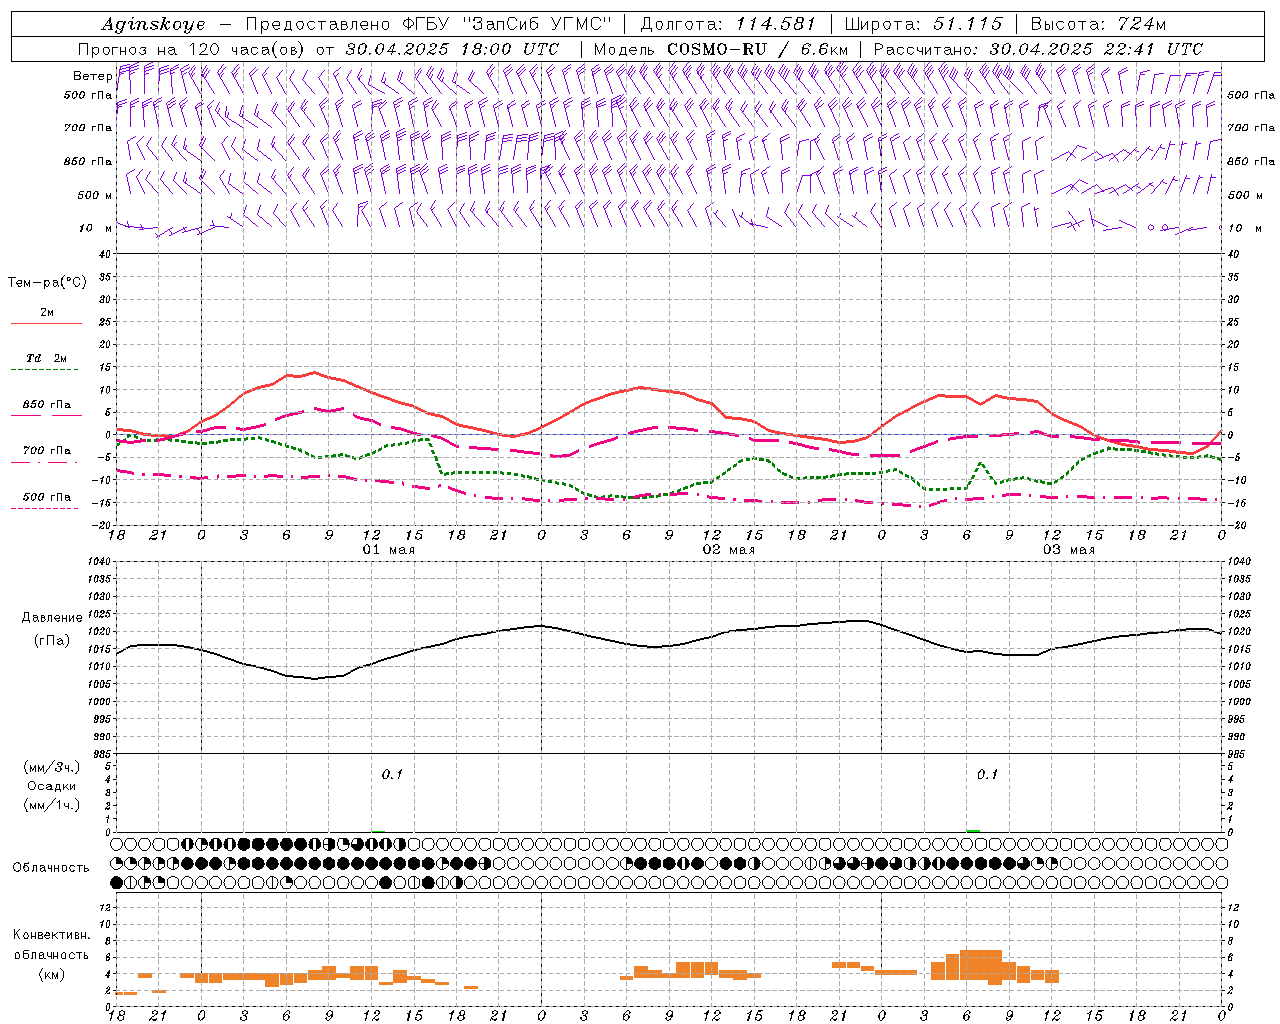Click the station name Aginskoye in the header

coord(153,24)
